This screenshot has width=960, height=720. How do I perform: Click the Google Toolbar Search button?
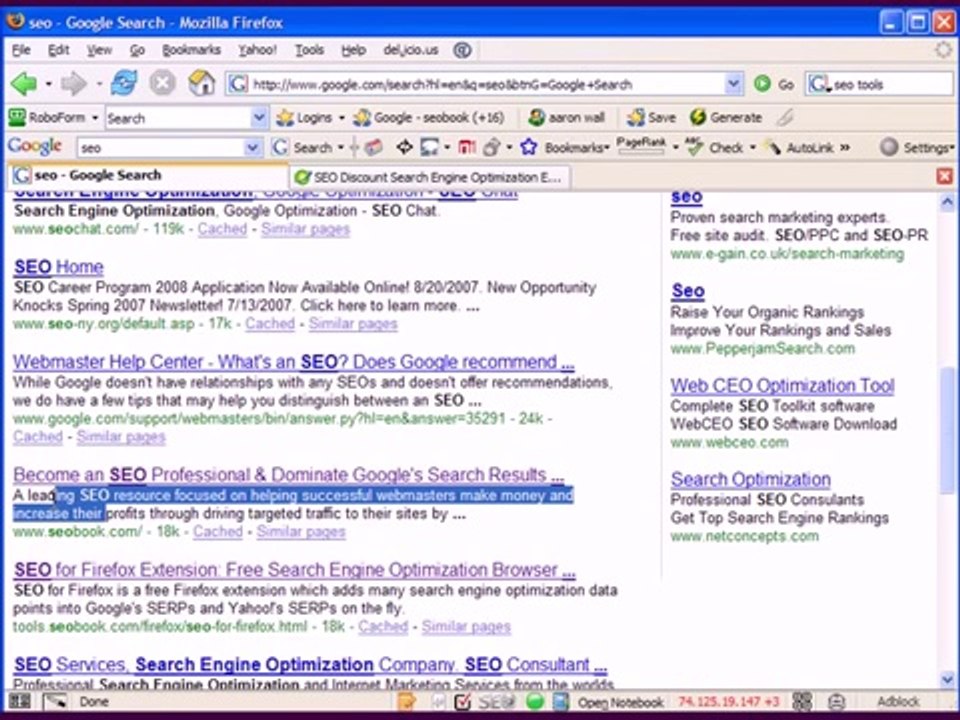(302, 147)
